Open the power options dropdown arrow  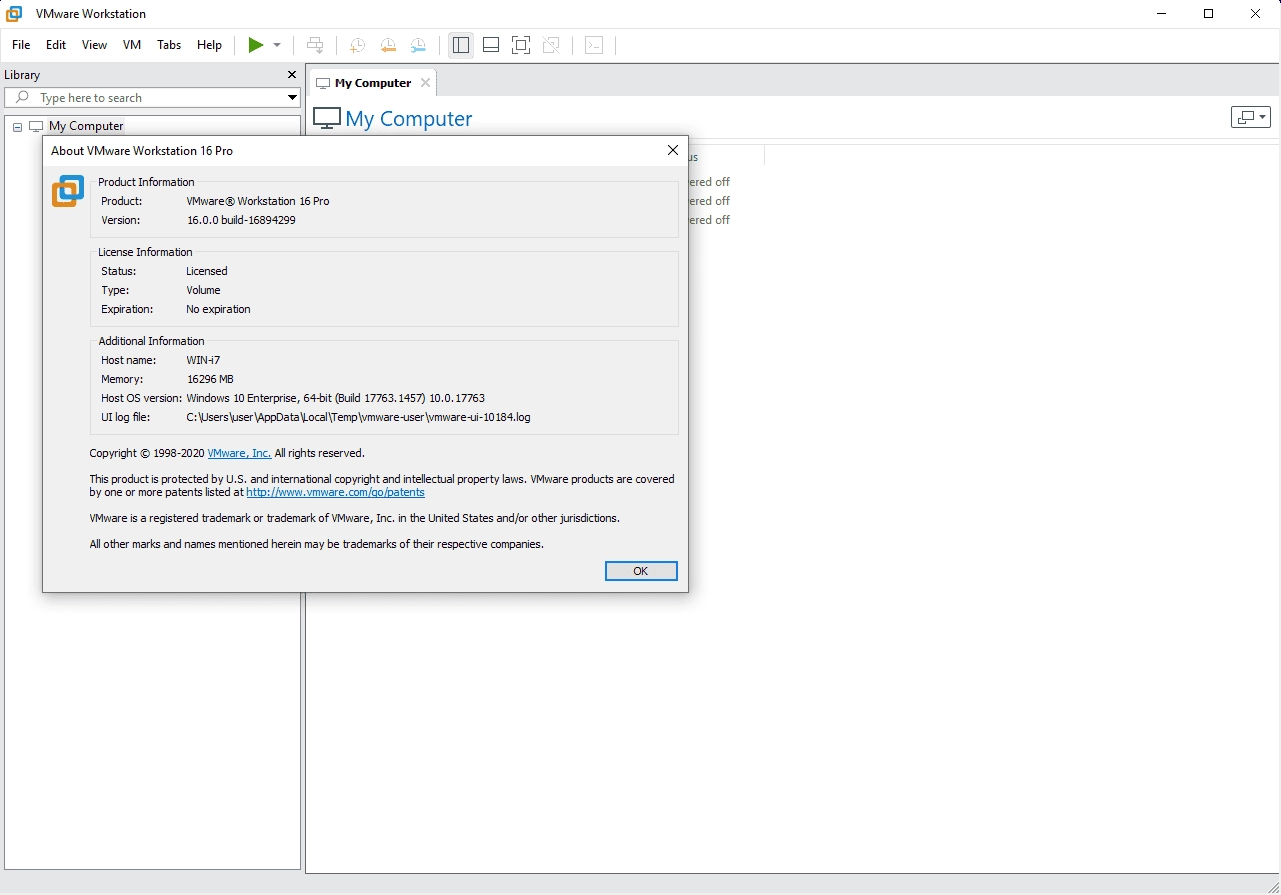click(277, 45)
